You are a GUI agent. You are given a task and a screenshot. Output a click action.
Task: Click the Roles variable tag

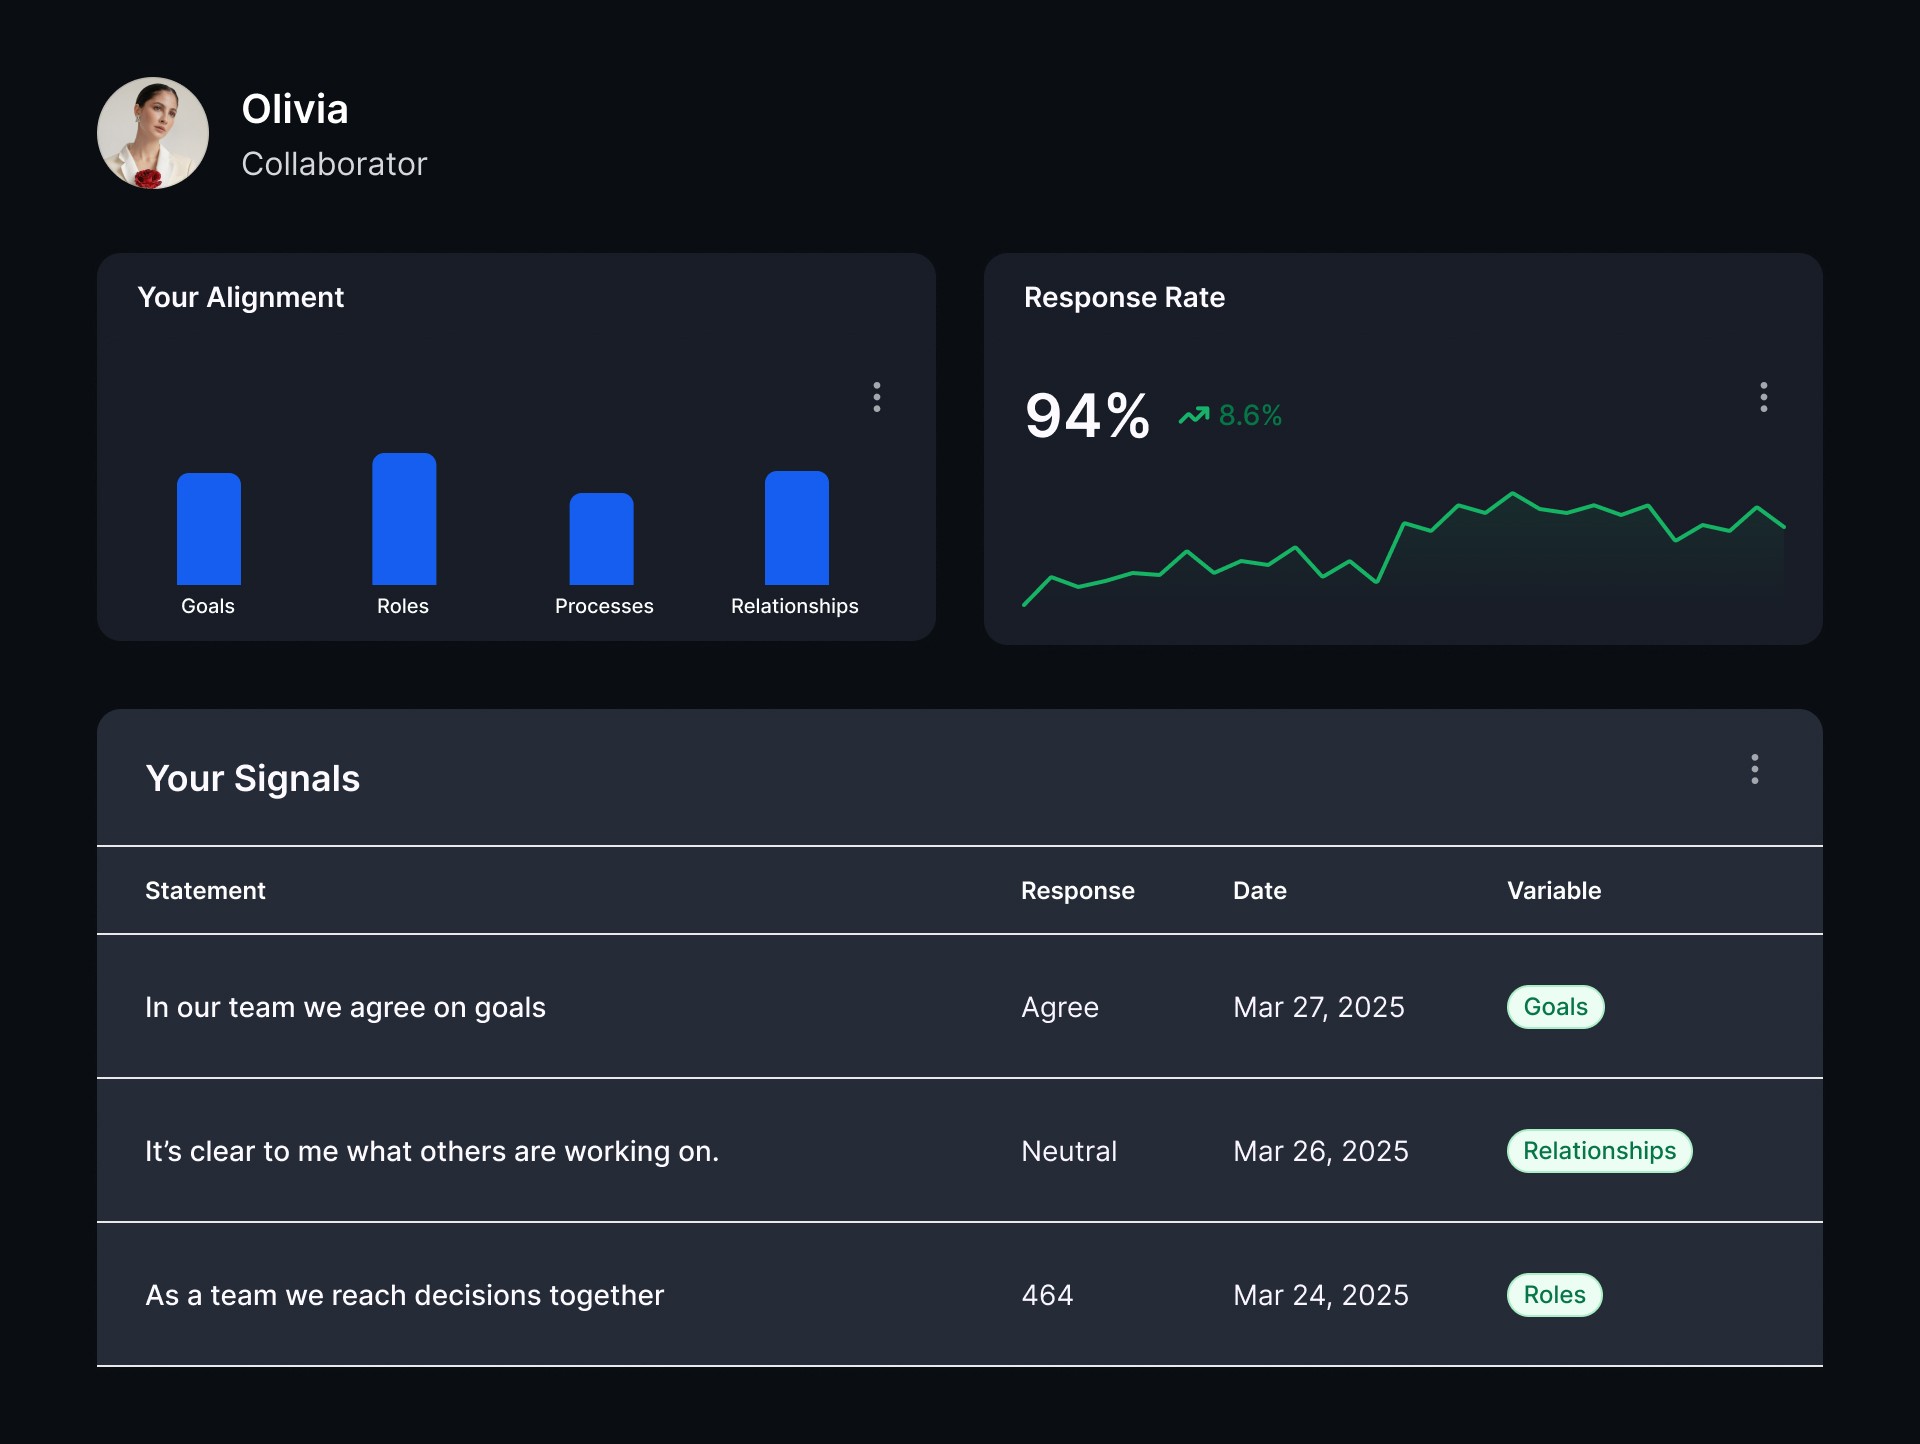(1555, 1295)
